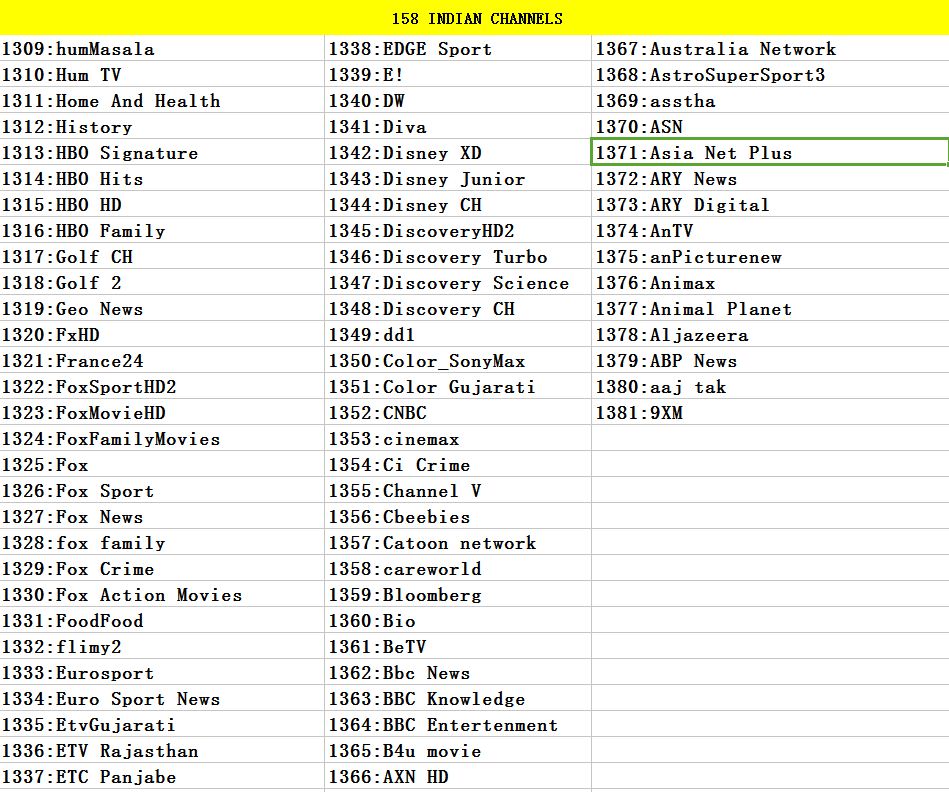Click cell '1359:Bloomberg'
This screenshot has height=792, width=949.
tap(458, 595)
